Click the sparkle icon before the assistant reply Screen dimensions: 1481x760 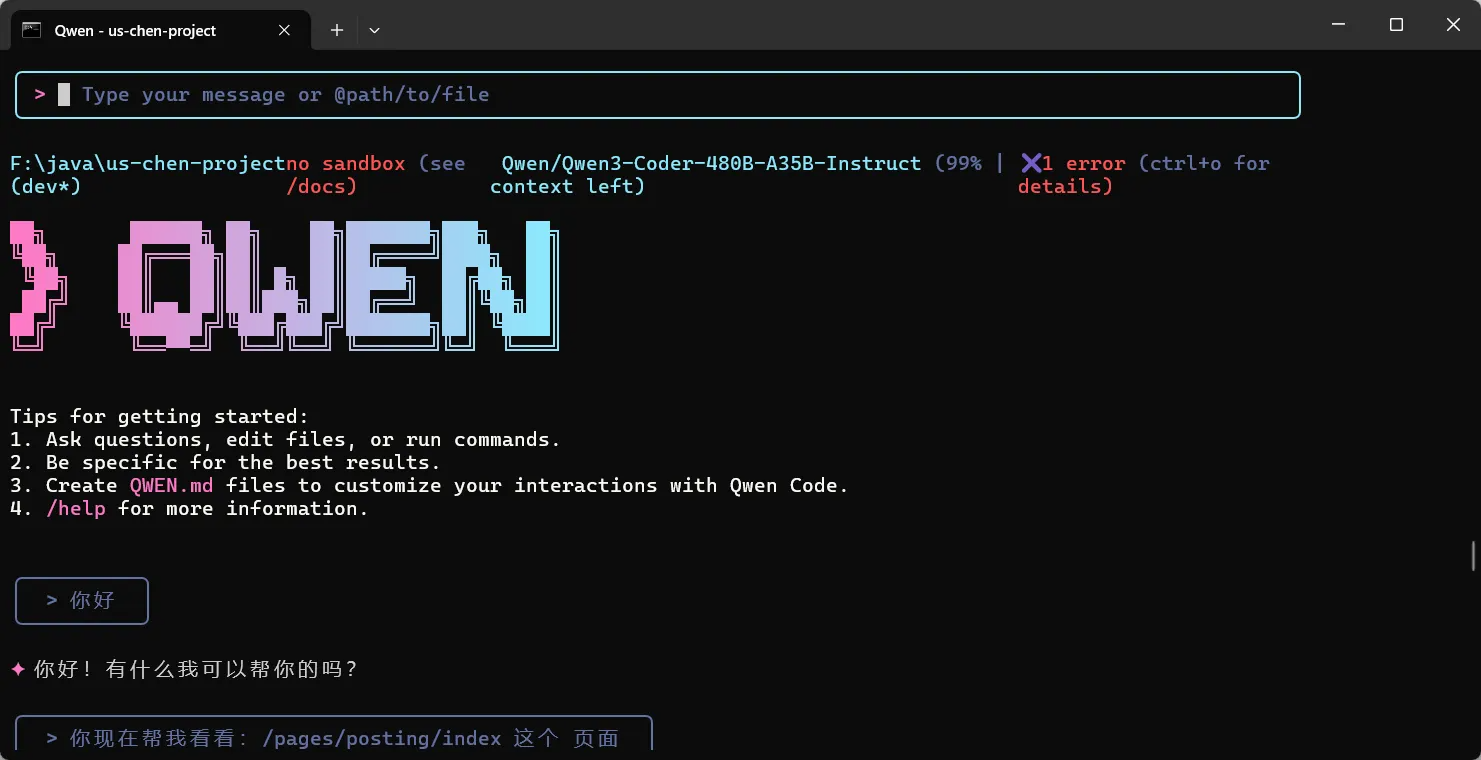click(18, 669)
